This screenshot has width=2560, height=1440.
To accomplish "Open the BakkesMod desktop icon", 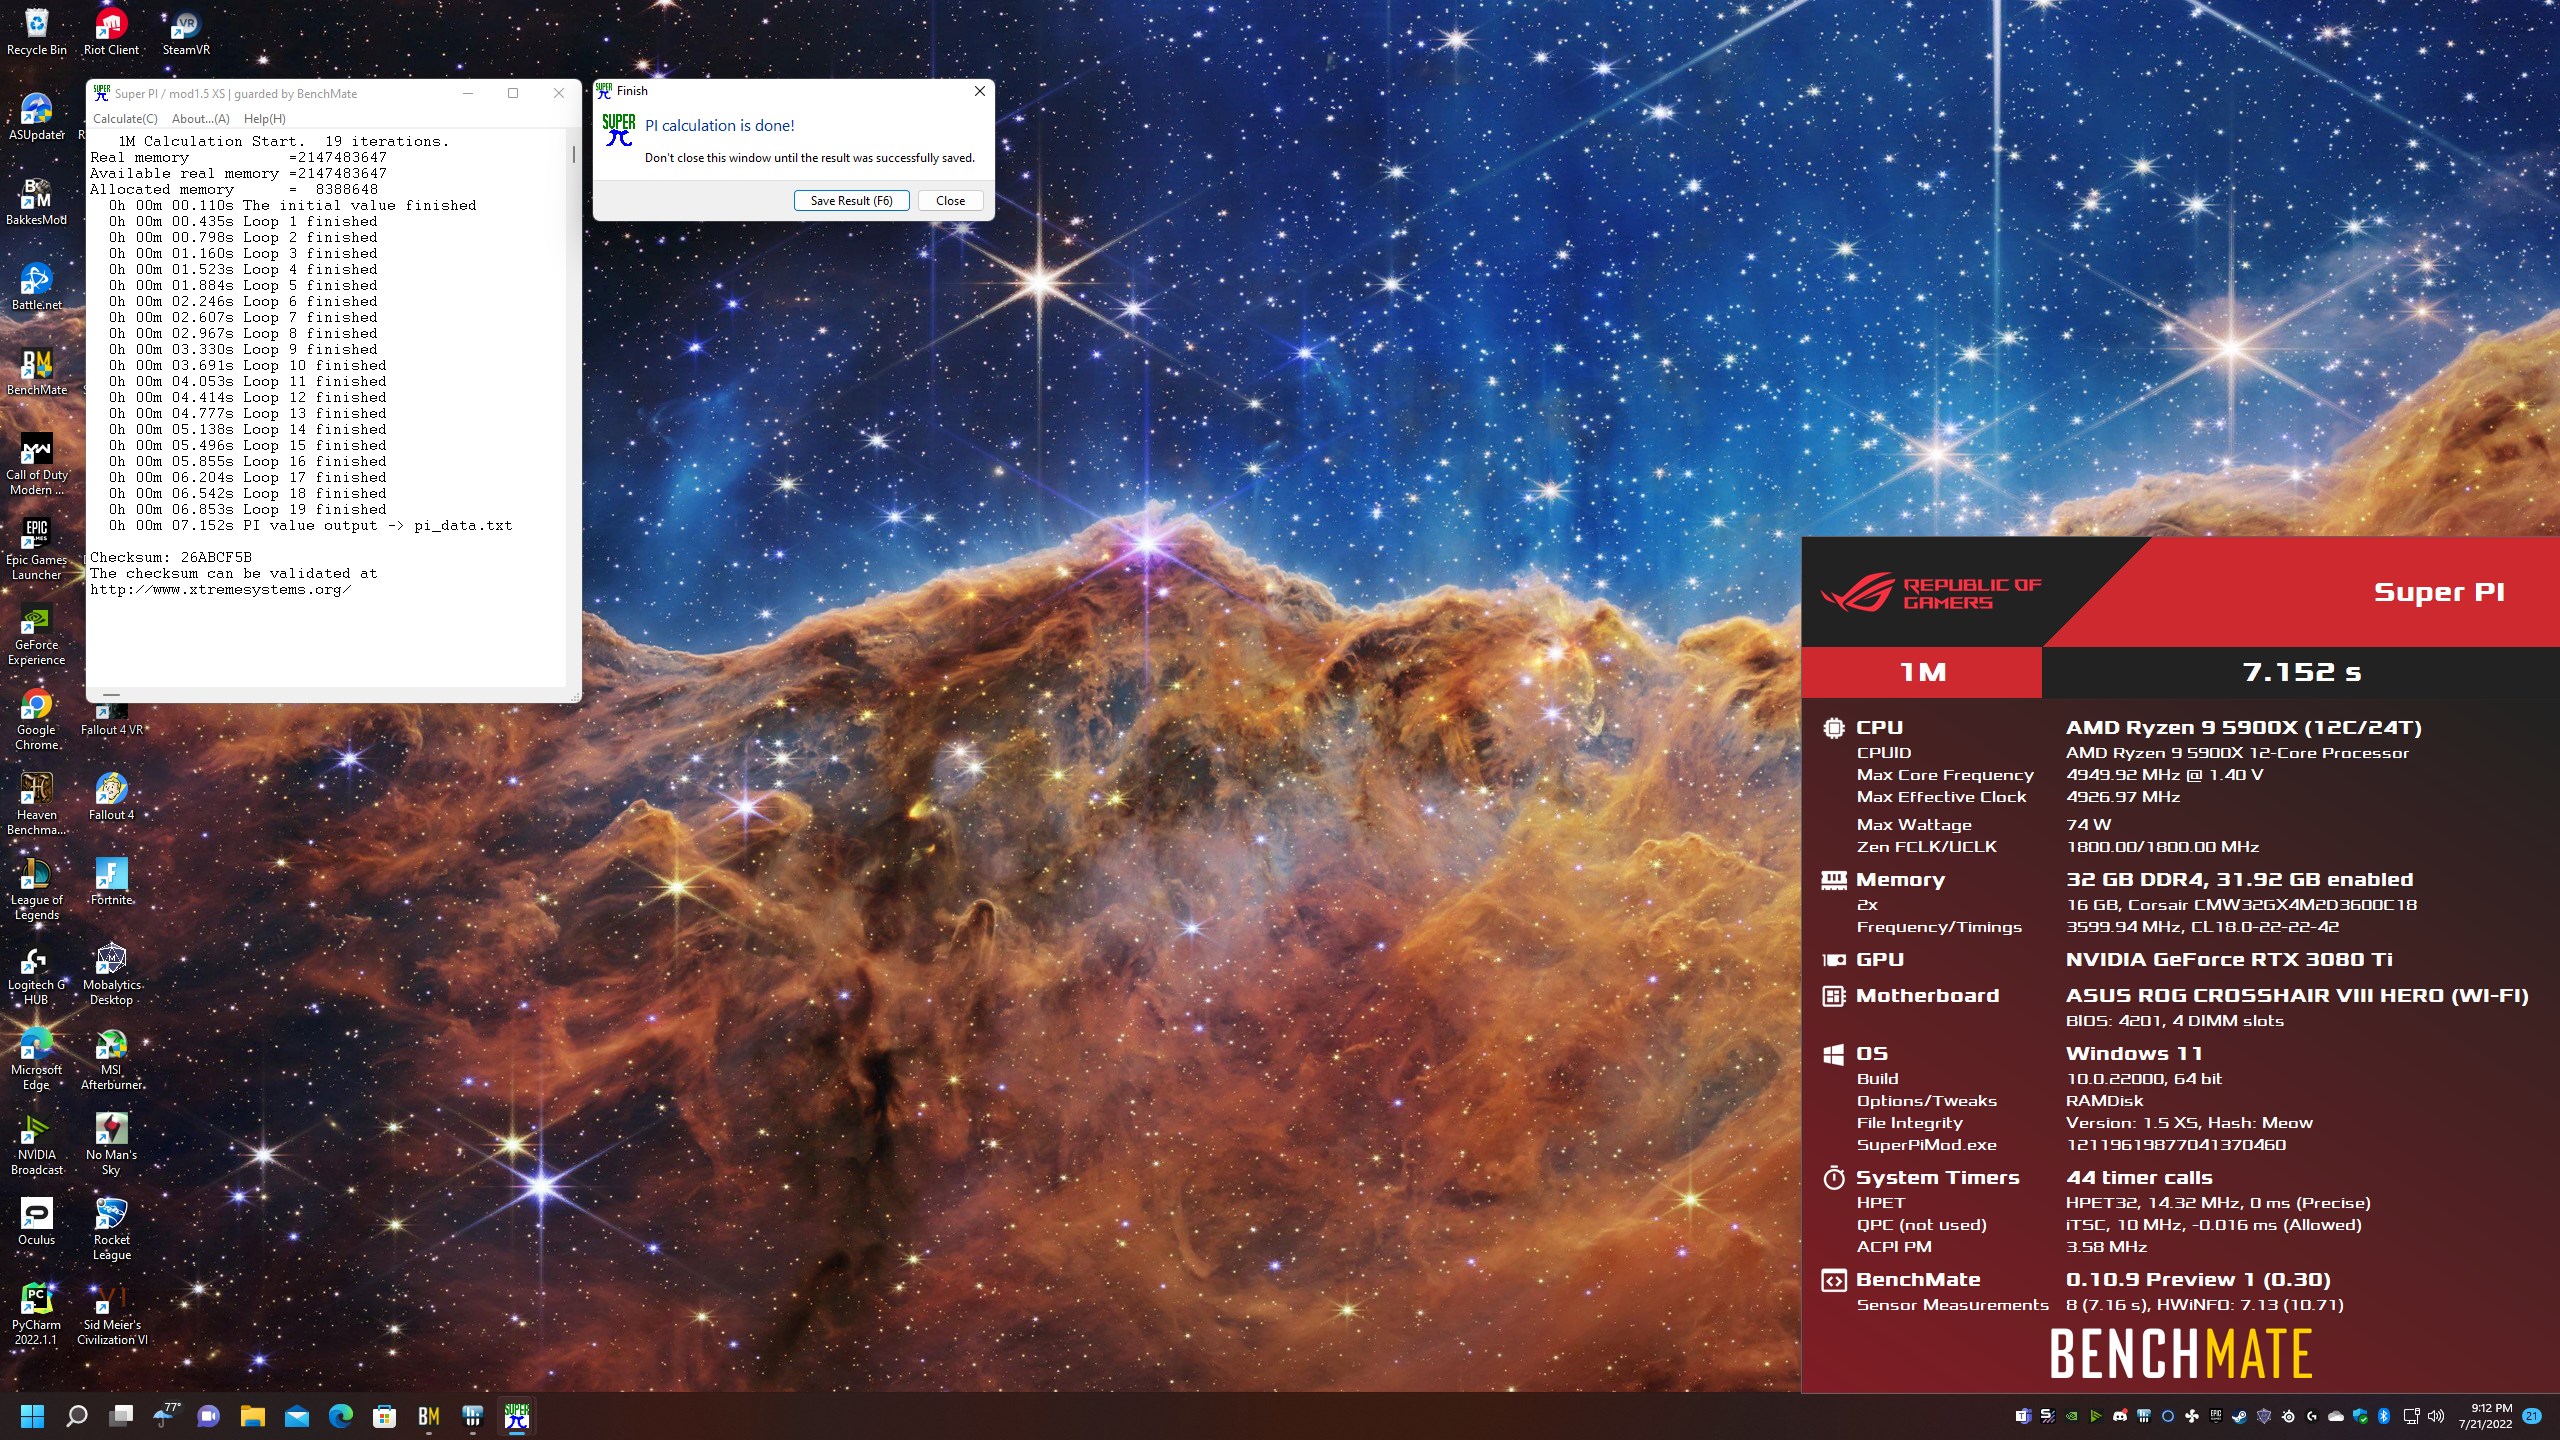I will coord(37,202).
